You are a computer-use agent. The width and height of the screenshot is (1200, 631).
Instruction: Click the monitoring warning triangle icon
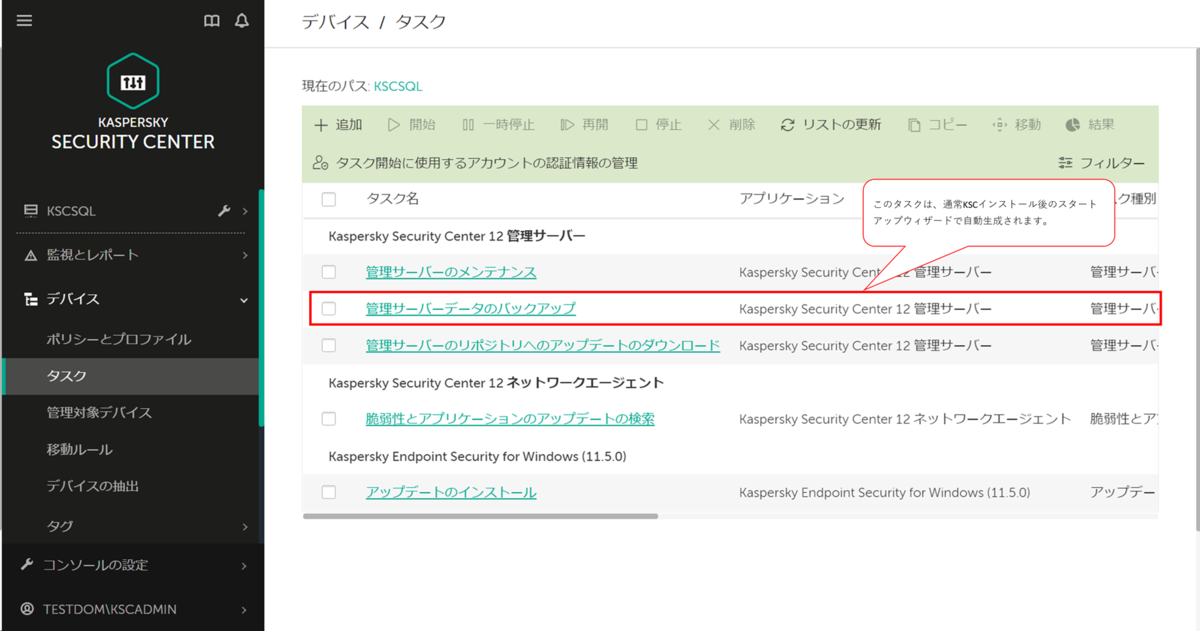tap(30, 255)
